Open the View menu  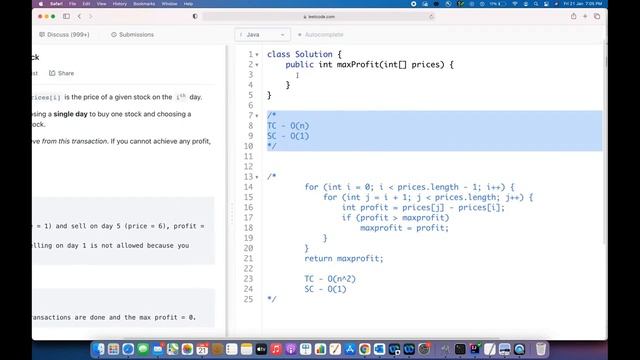pyautogui.click(x=101, y=4)
